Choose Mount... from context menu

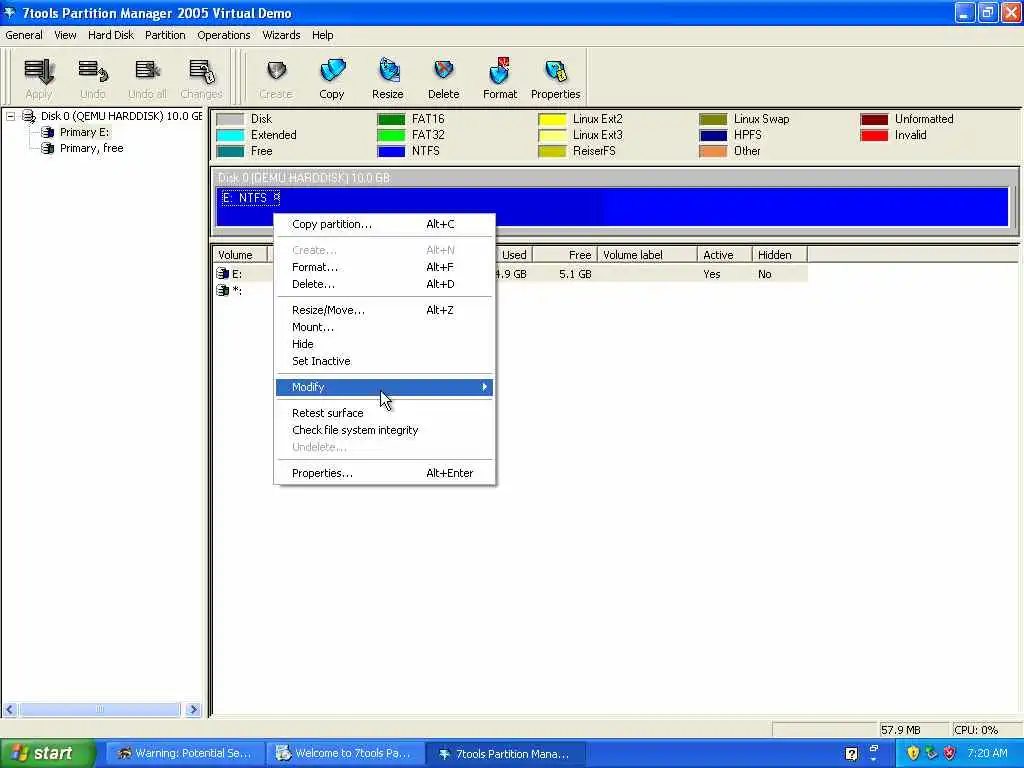[384, 327]
